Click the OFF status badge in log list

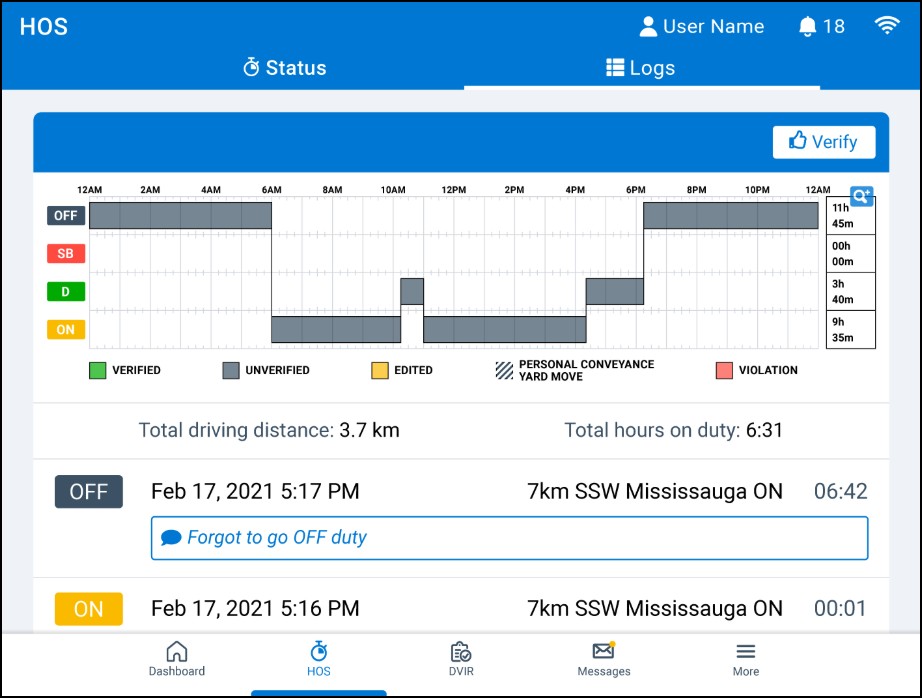(x=89, y=492)
